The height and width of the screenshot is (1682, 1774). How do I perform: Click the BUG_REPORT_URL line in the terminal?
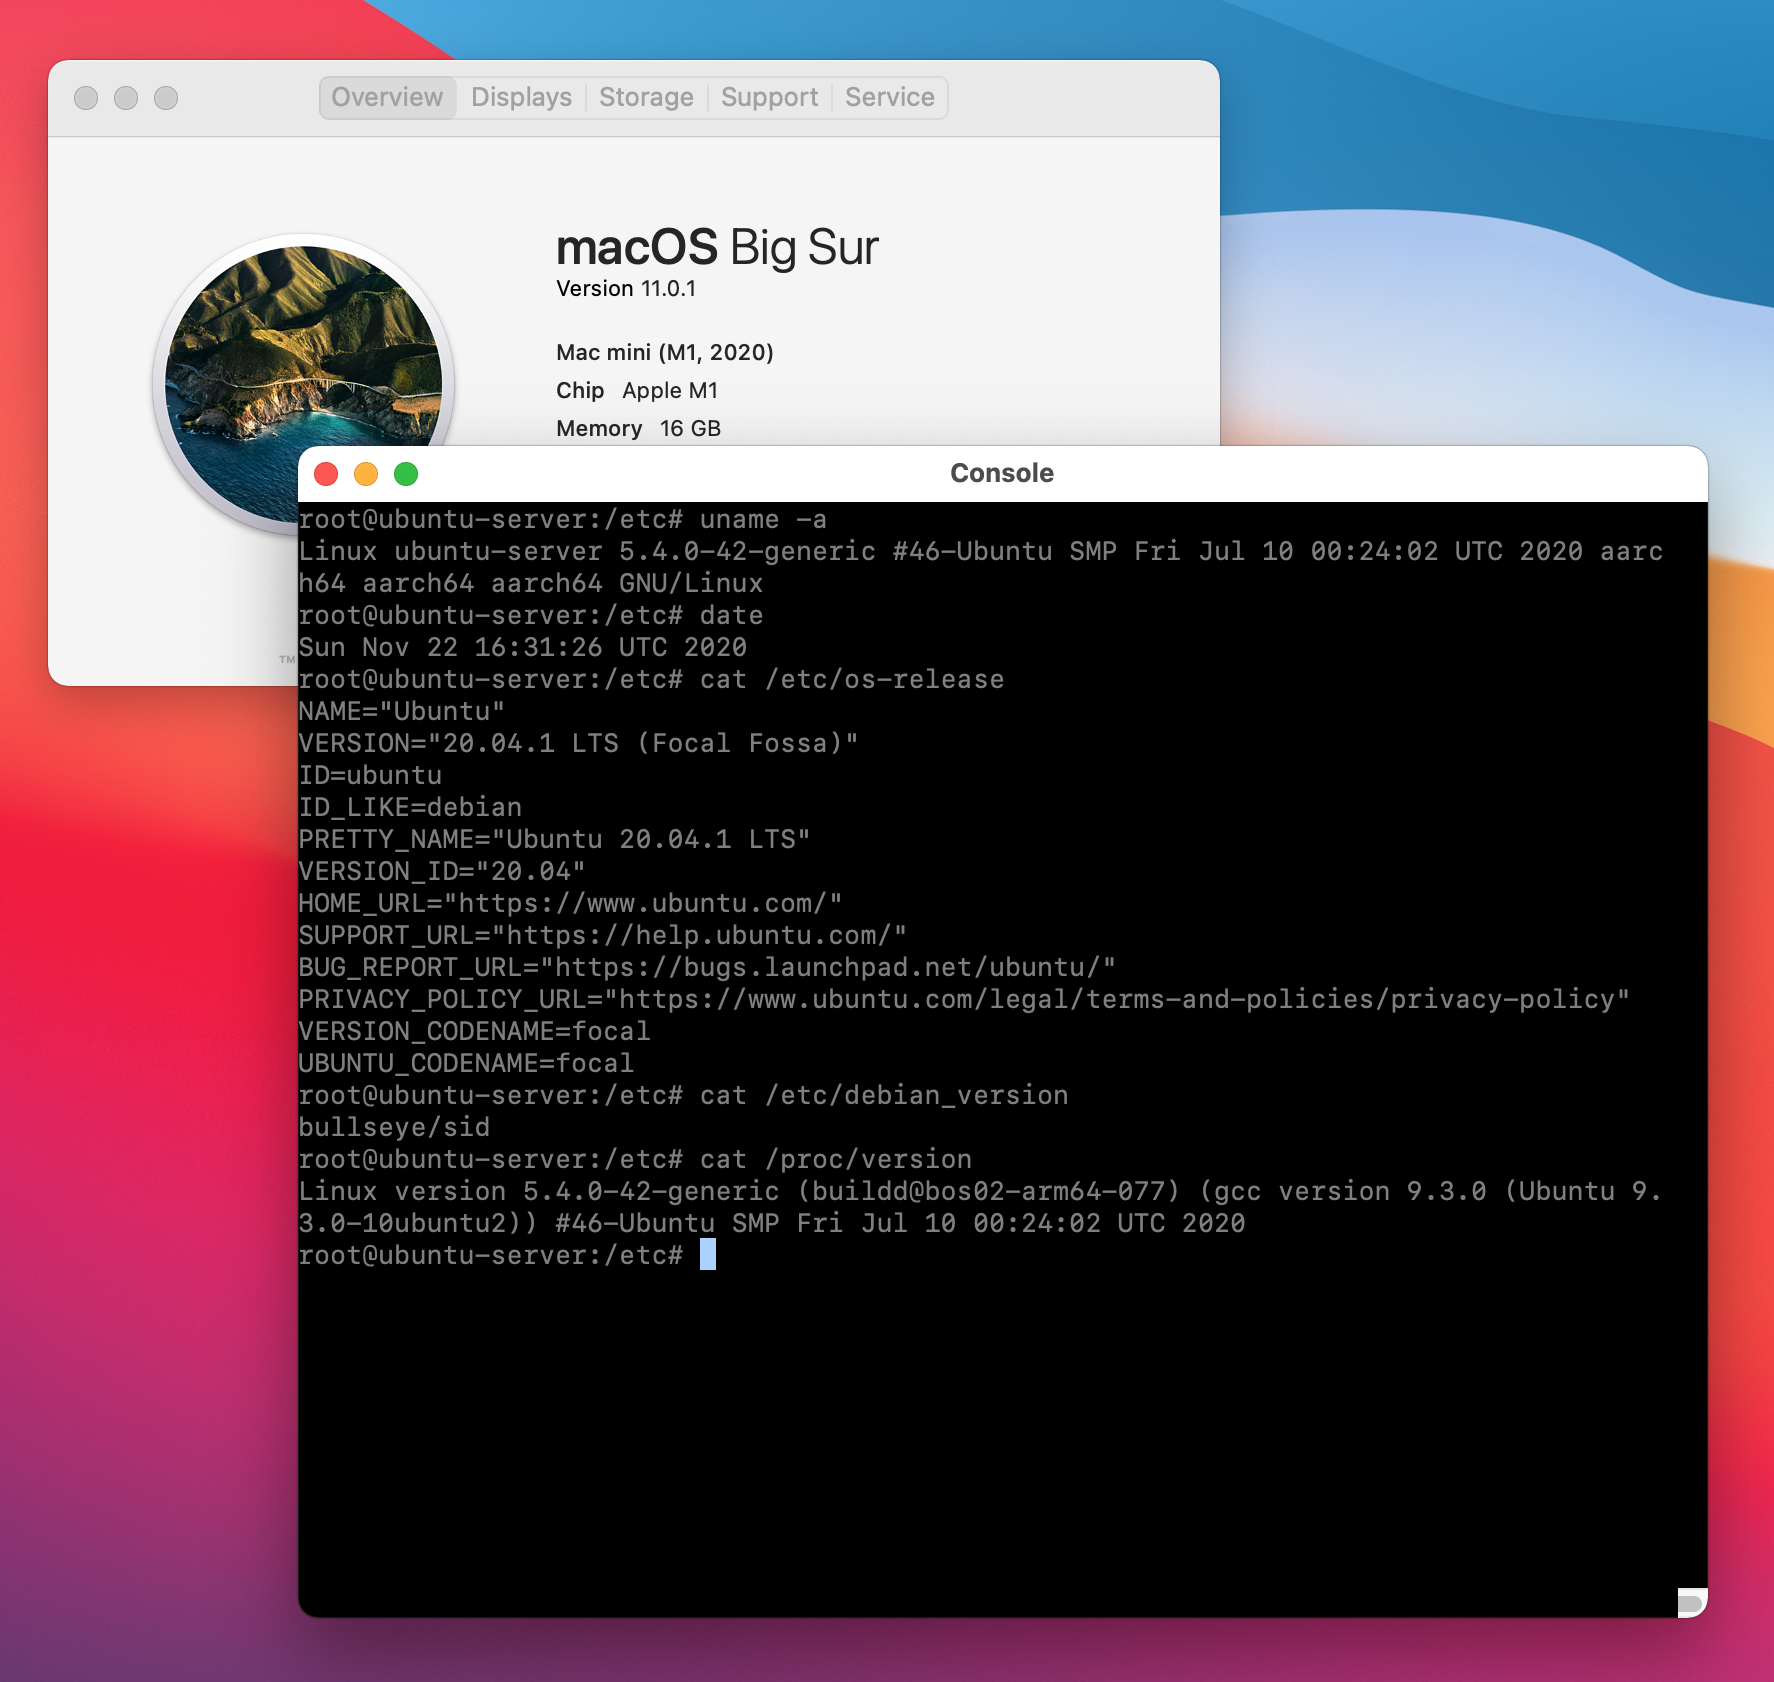click(x=707, y=968)
